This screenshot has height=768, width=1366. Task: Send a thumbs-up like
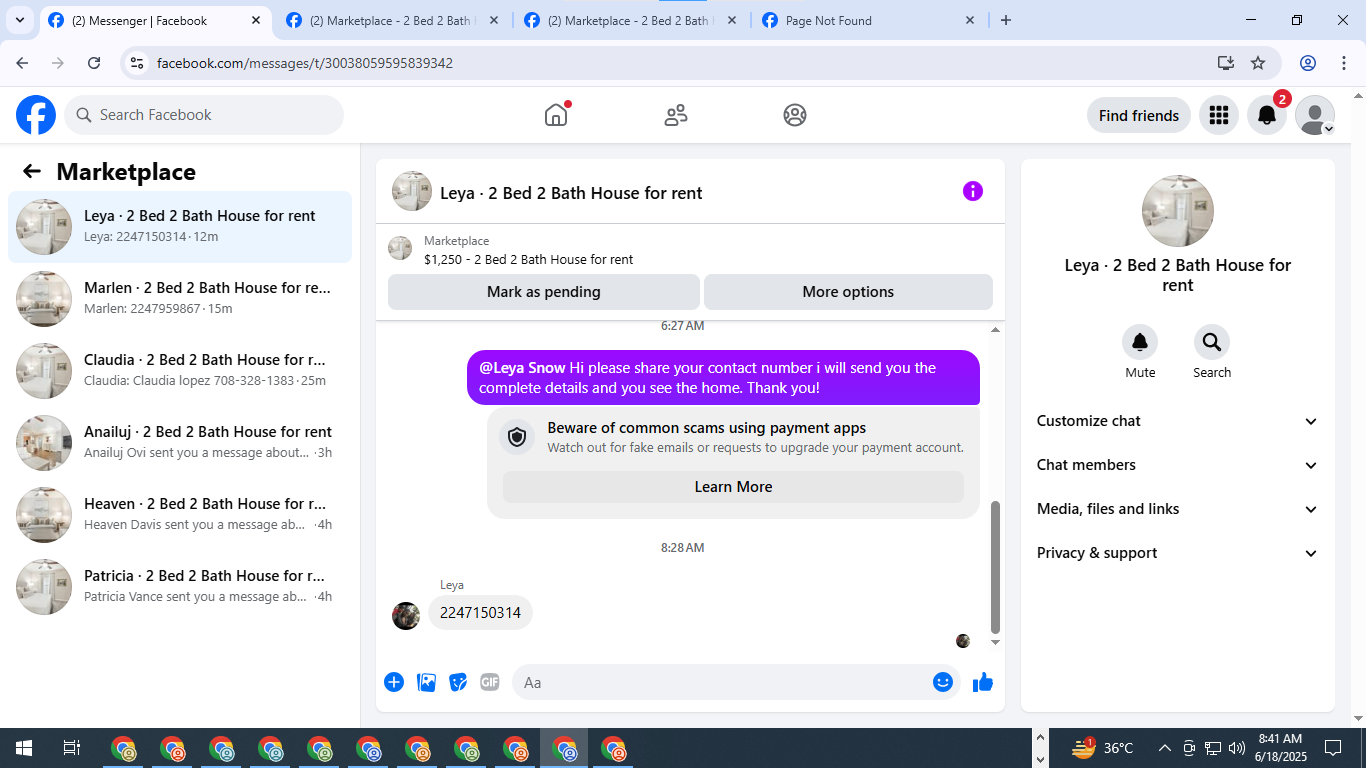[x=983, y=682]
